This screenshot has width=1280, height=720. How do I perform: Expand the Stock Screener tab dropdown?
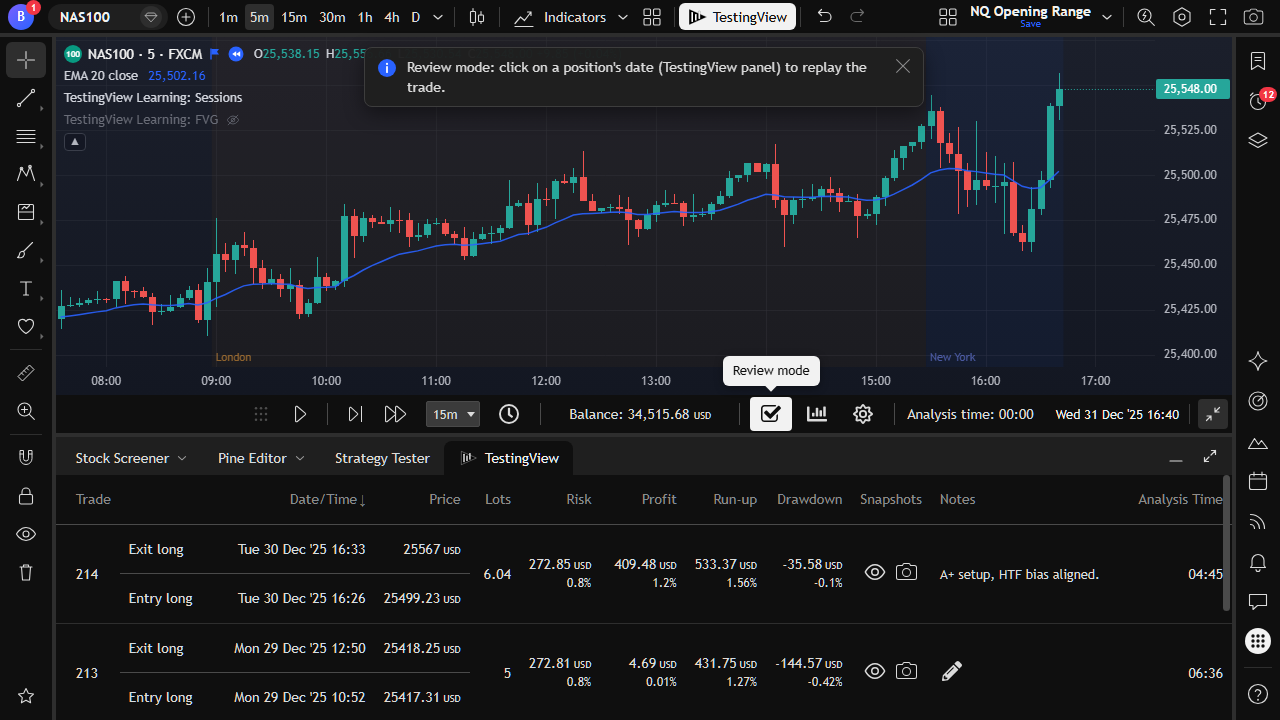coord(182,458)
